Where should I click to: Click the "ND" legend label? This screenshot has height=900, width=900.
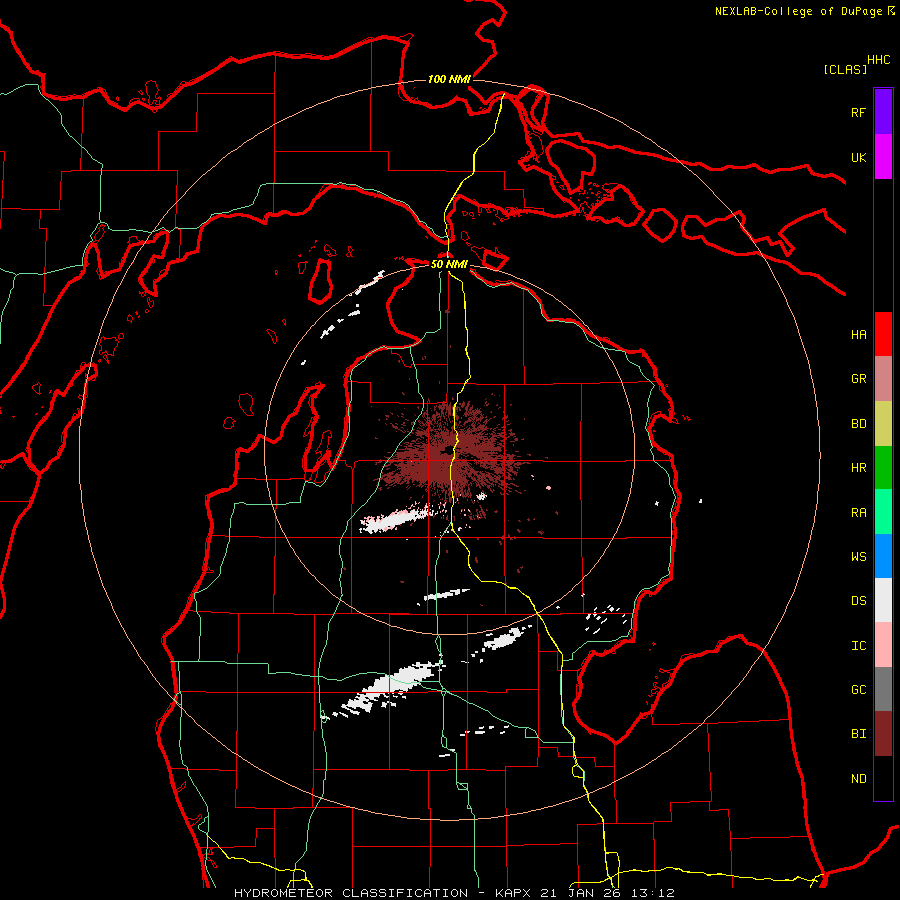tap(858, 779)
